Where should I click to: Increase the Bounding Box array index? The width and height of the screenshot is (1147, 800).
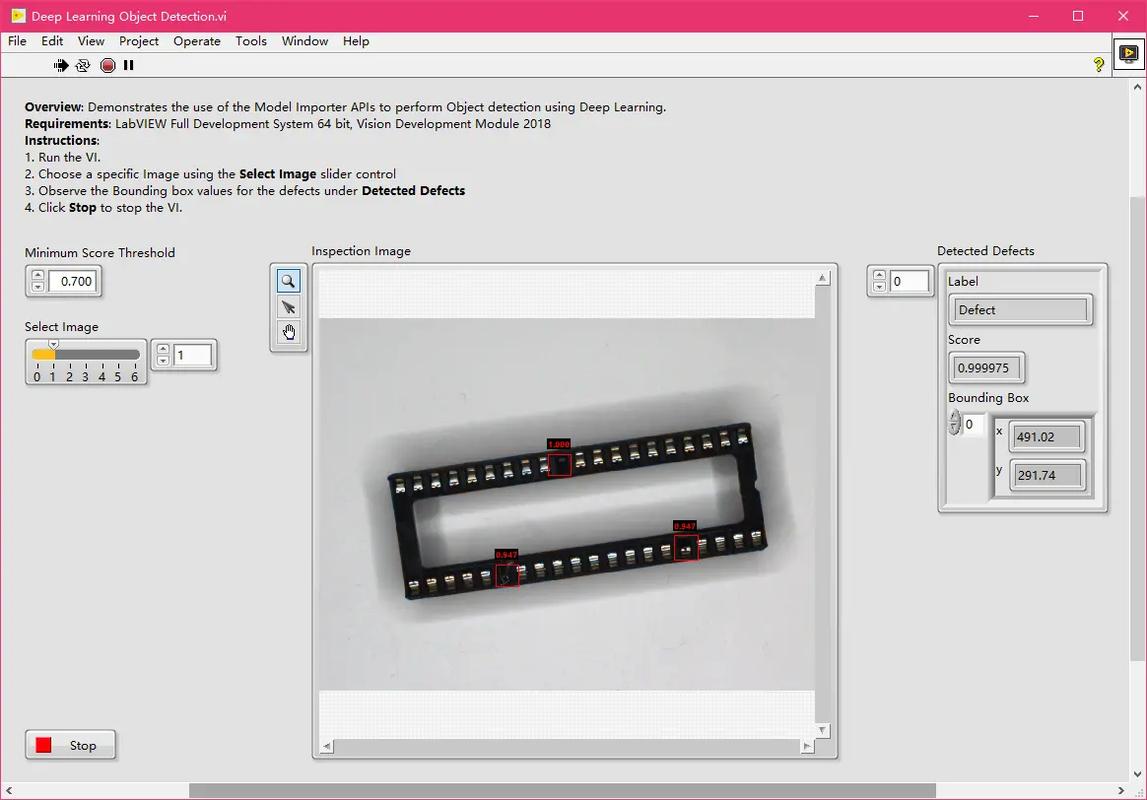point(955,417)
